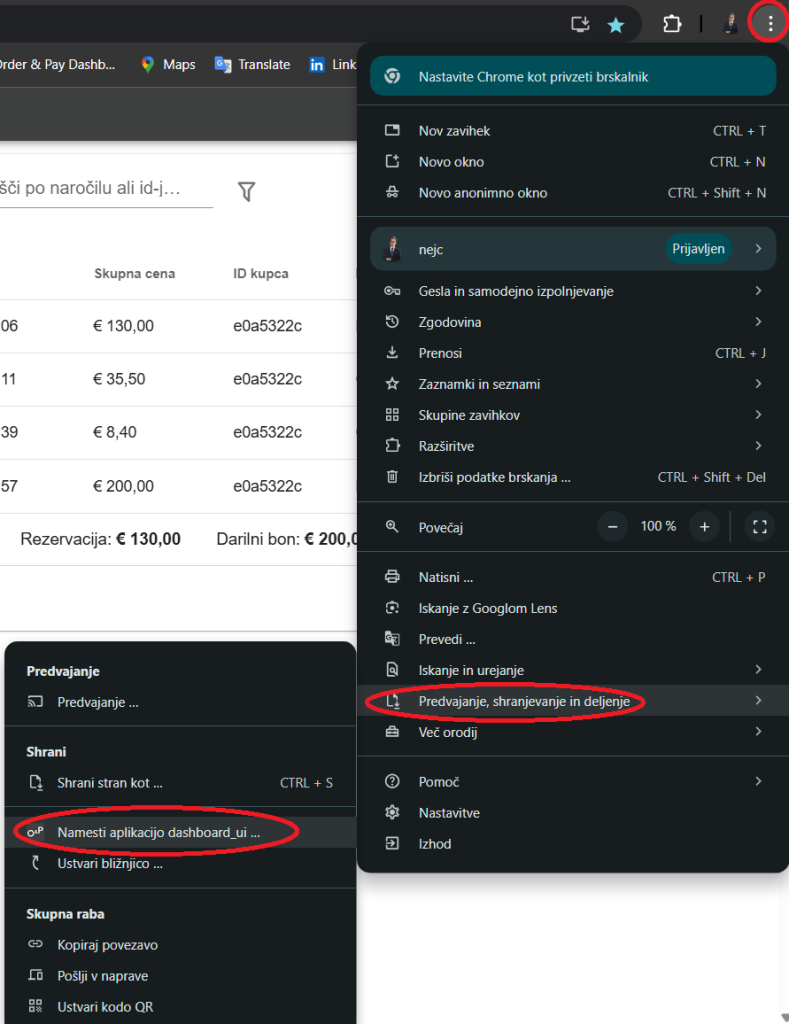Screen dimensions: 789x1024
Task: Expand the Razširitve submenu arrow
Action: [x=758, y=445]
